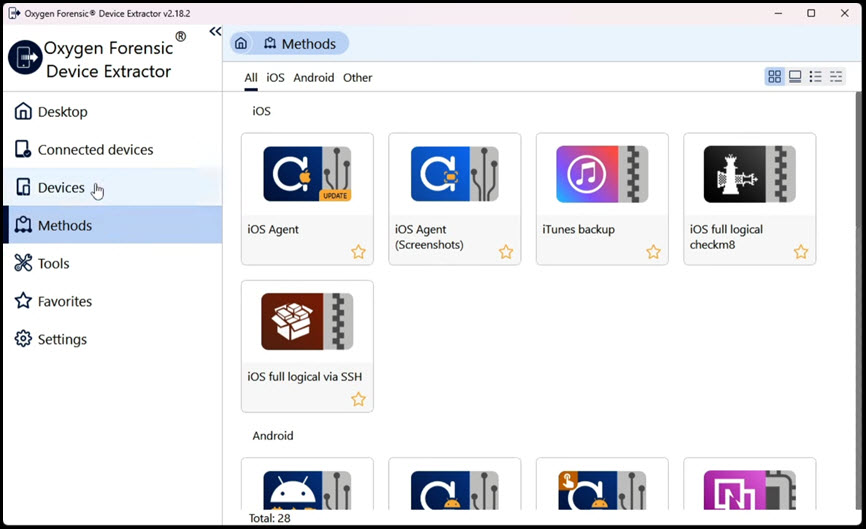Viewport: 866px width, 529px height.
Task: Open the iTunes backup method icon
Action: (x=602, y=174)
